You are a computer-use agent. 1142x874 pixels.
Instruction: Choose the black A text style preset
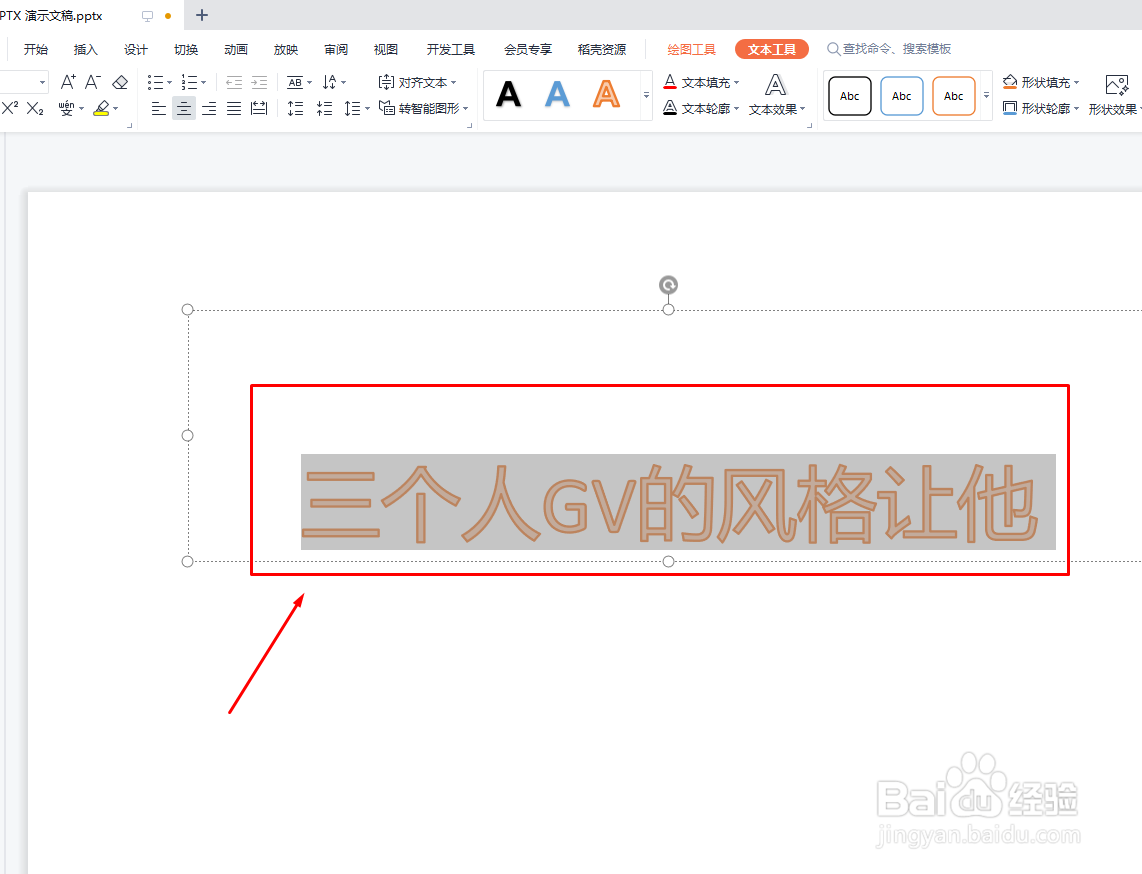508,94
